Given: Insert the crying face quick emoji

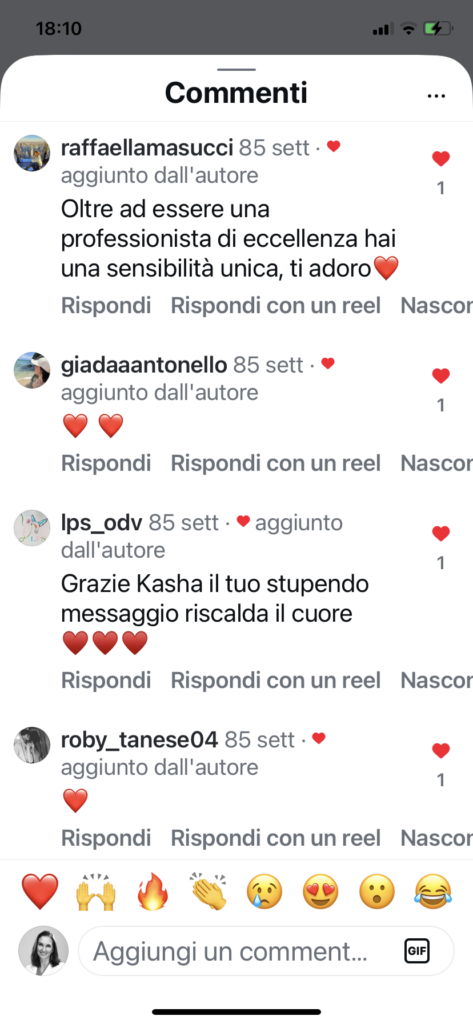Looking at the screenshot, I should point(265,891).
